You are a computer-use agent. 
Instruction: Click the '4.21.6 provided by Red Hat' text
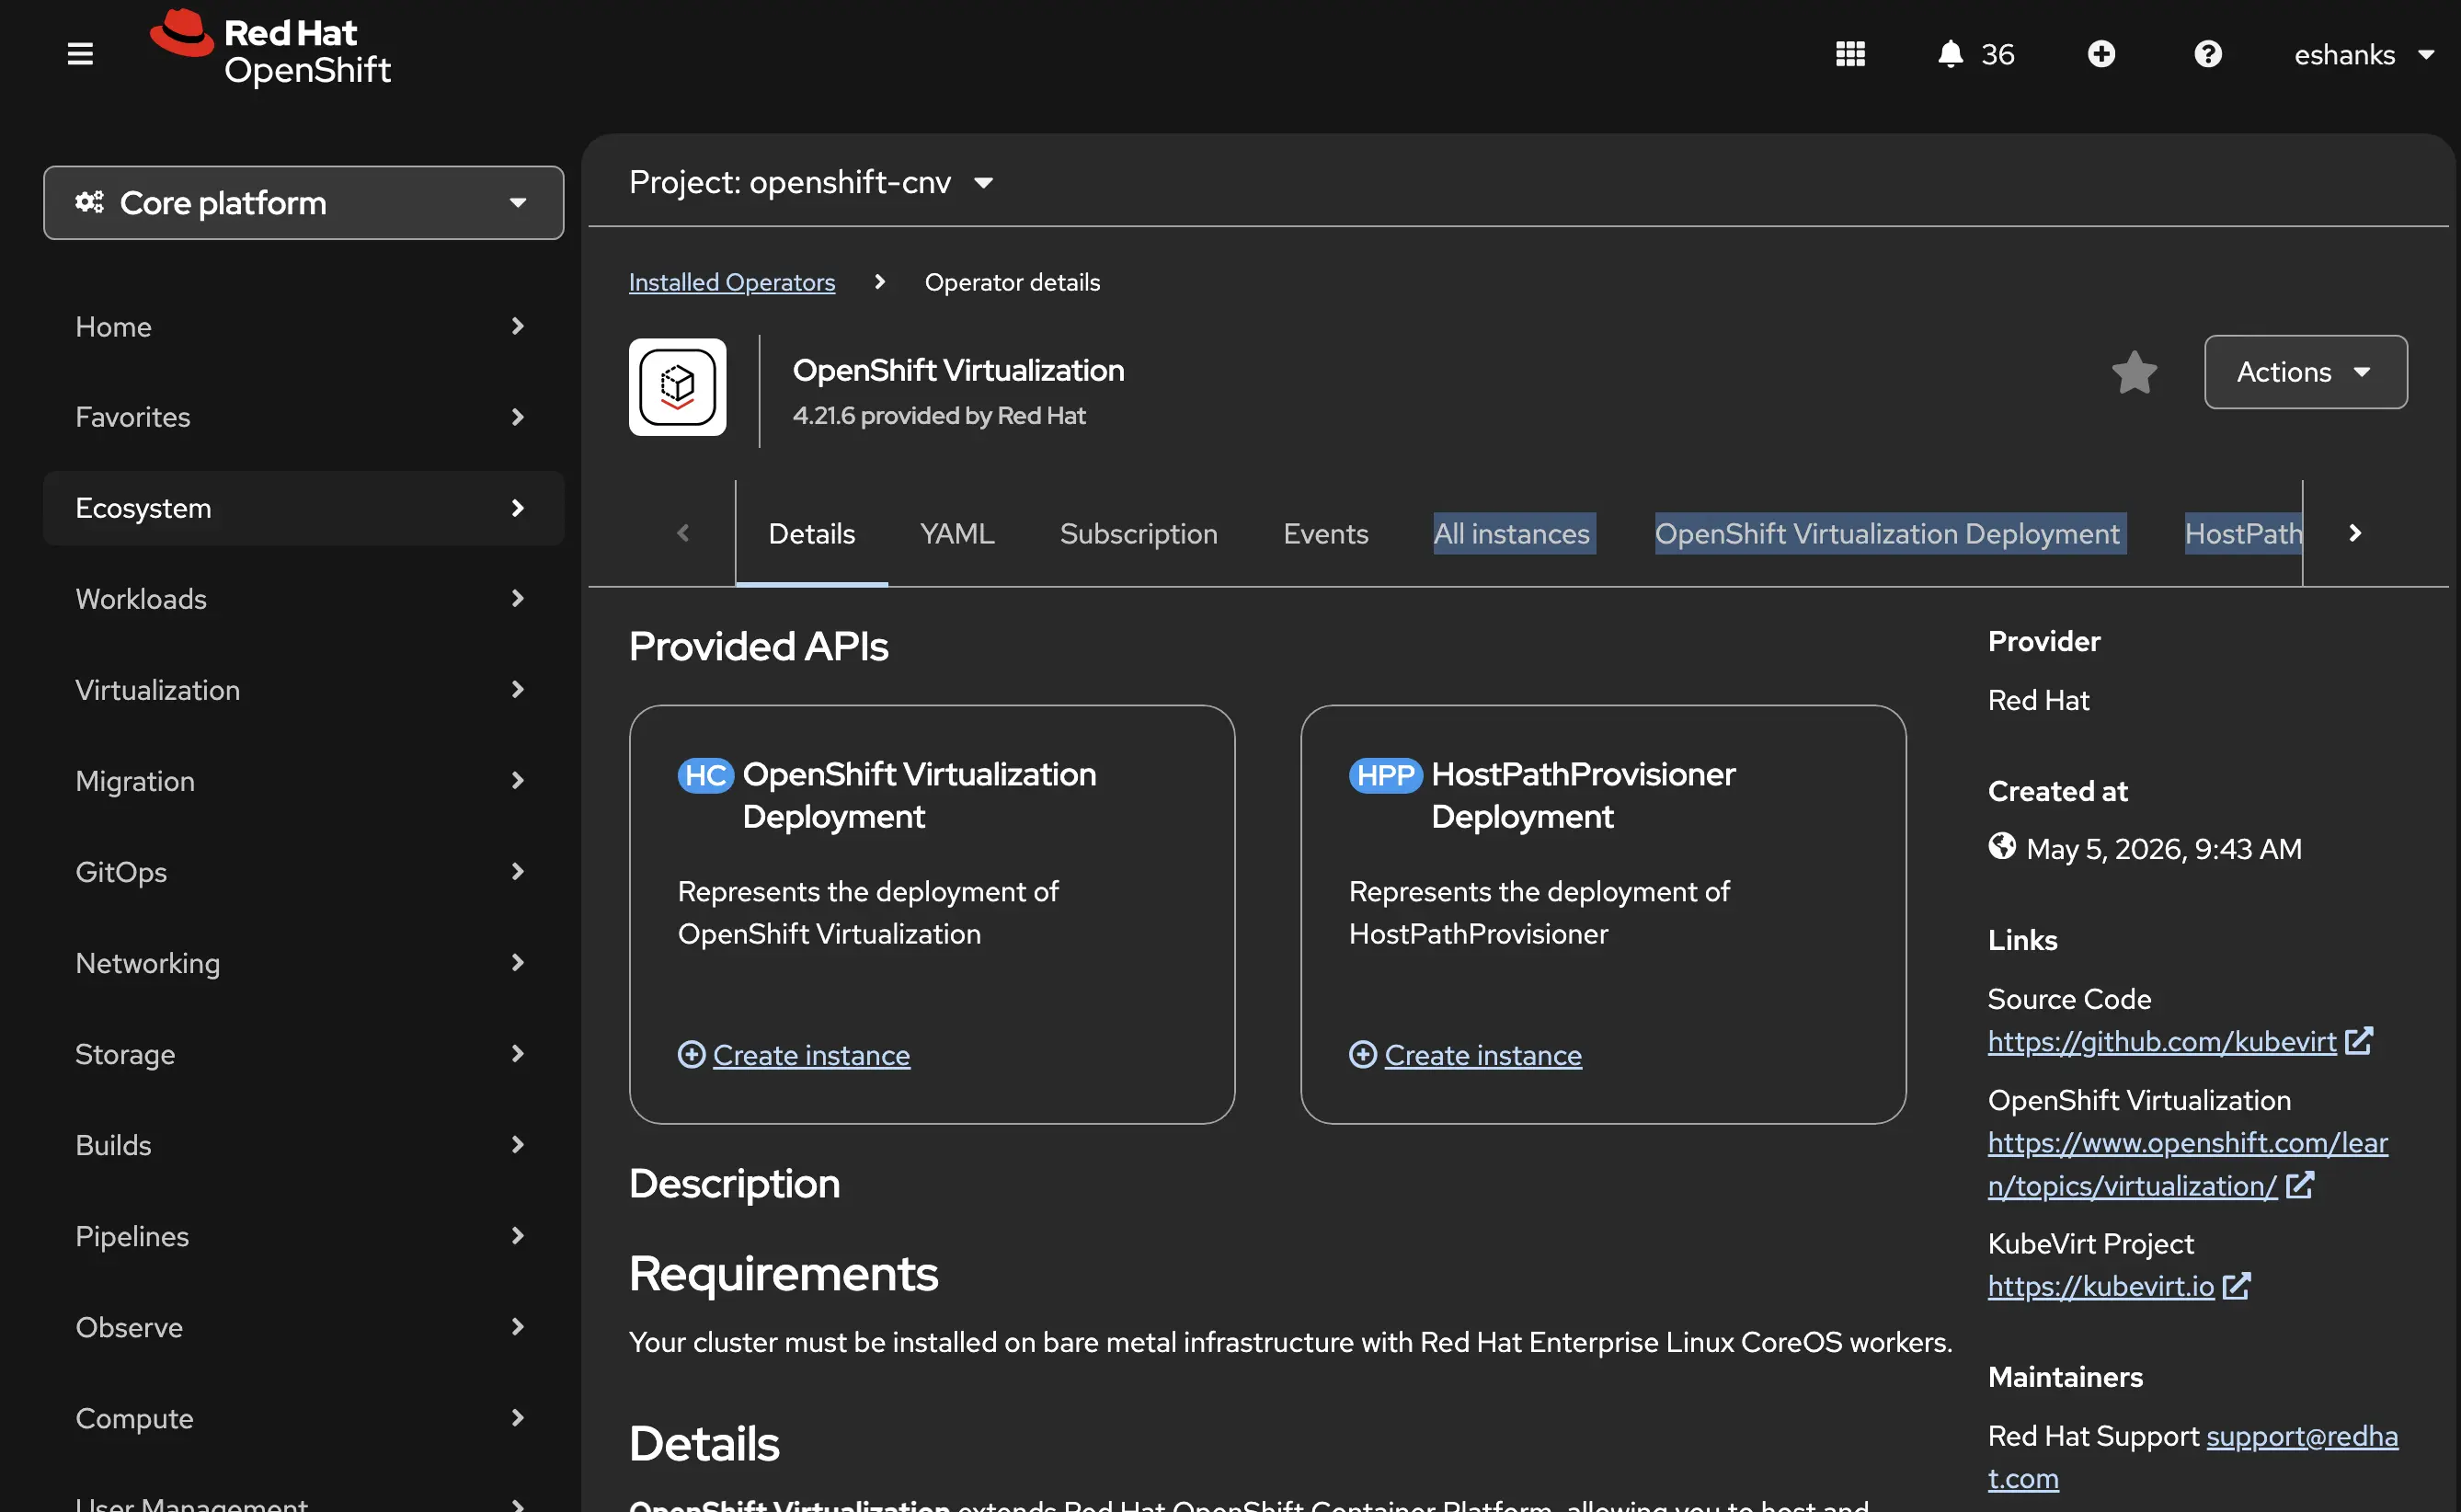tap(938, 415)
